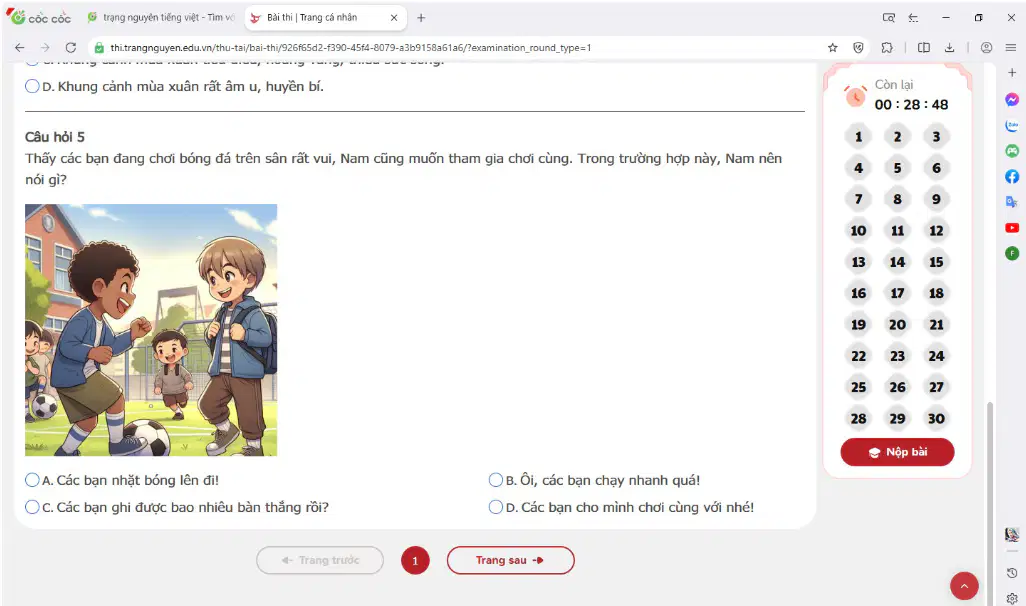Viewport: 1026px width, 606px height.
Task: Jump to question 12 in the navigator
Action: click(x=936, y=230)
